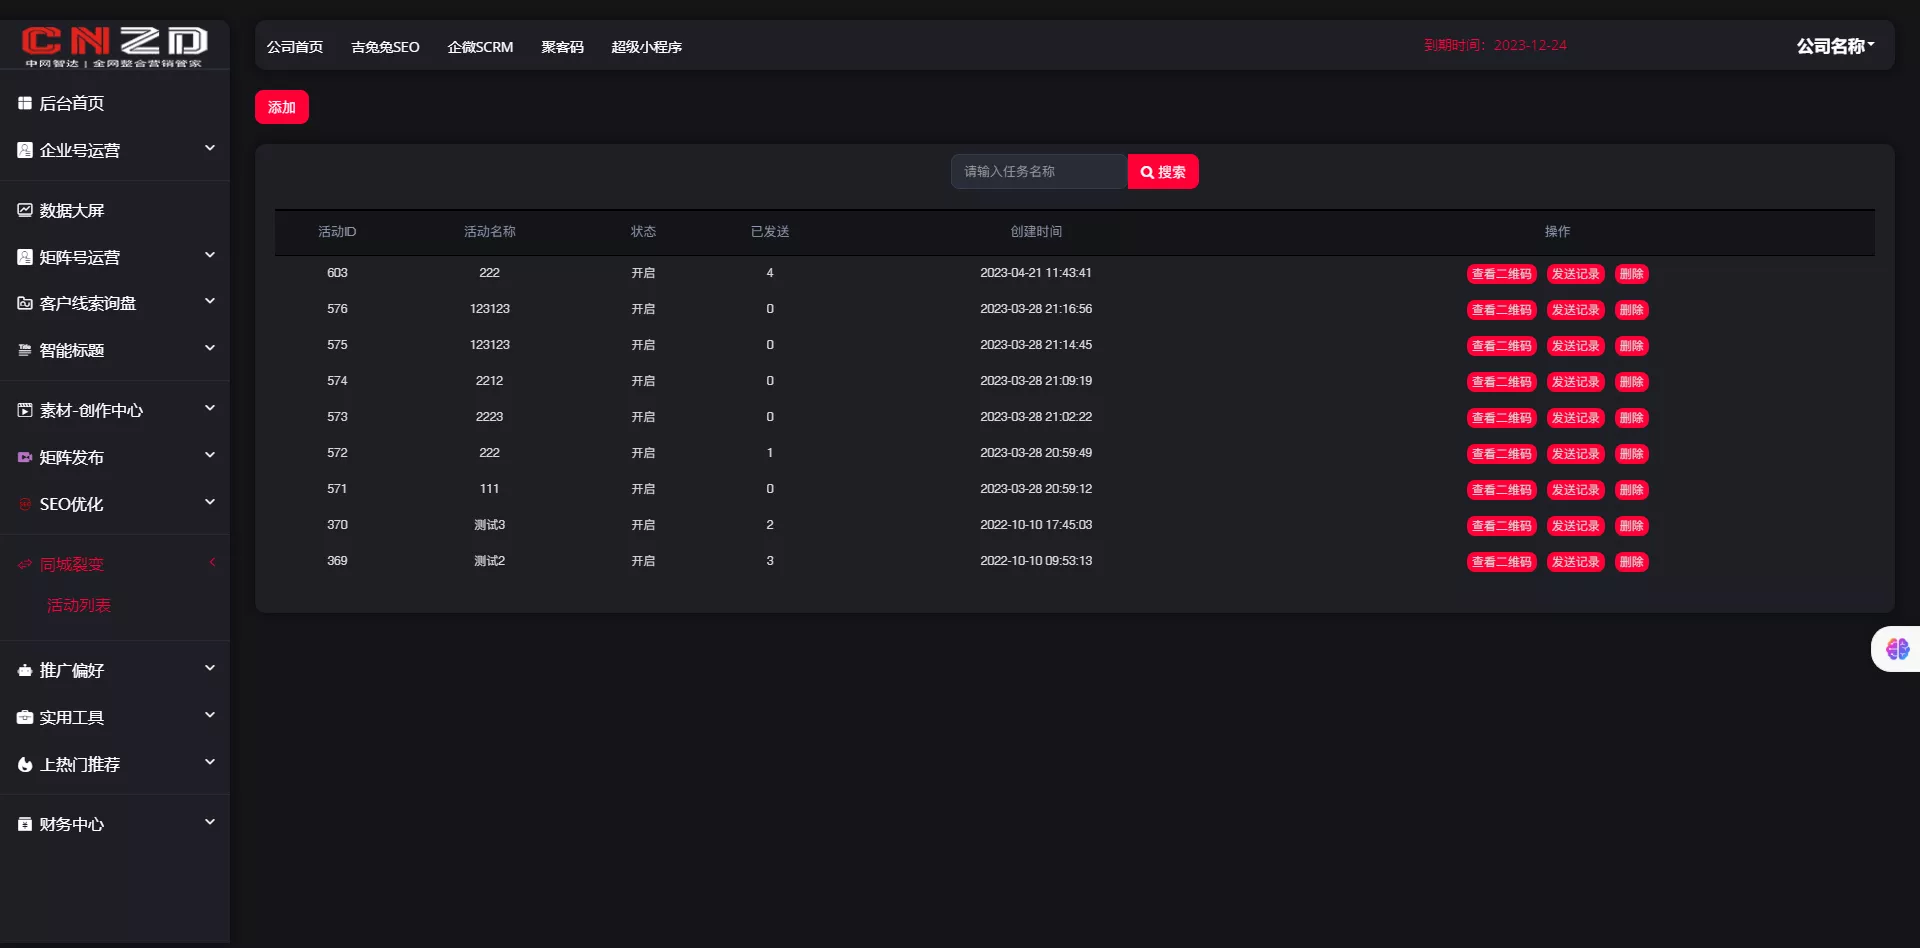
Task: Click the 财务中心 icon in the sidebar
Action: [x=25, y=824]
